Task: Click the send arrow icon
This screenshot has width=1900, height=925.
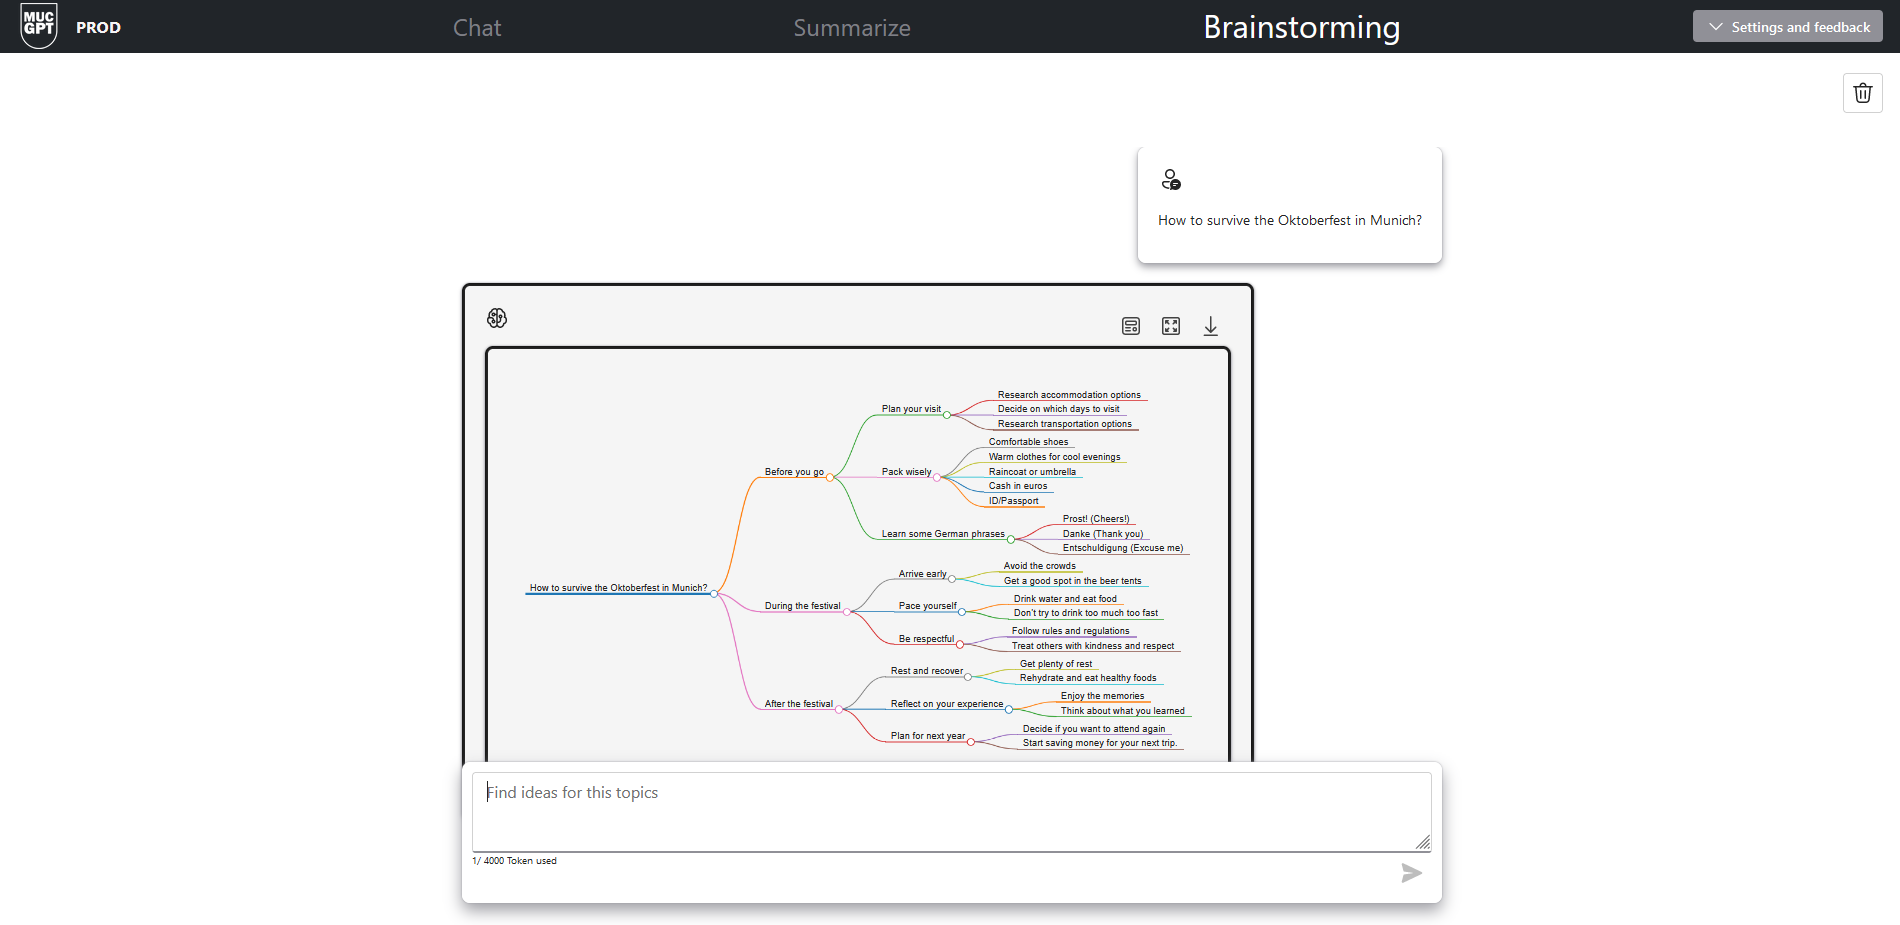Action: [x=1411, y=873]
